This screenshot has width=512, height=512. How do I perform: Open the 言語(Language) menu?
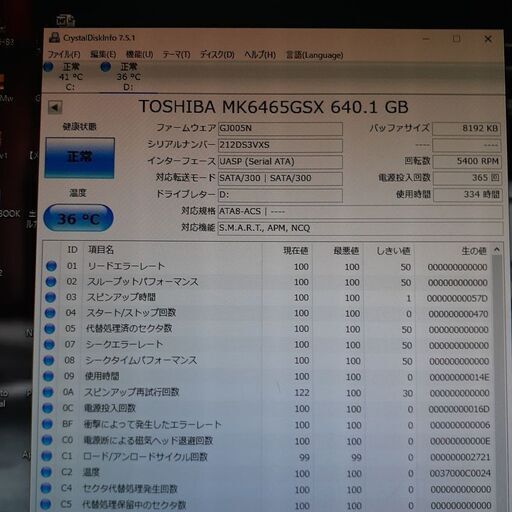click(x=314, y=55)
